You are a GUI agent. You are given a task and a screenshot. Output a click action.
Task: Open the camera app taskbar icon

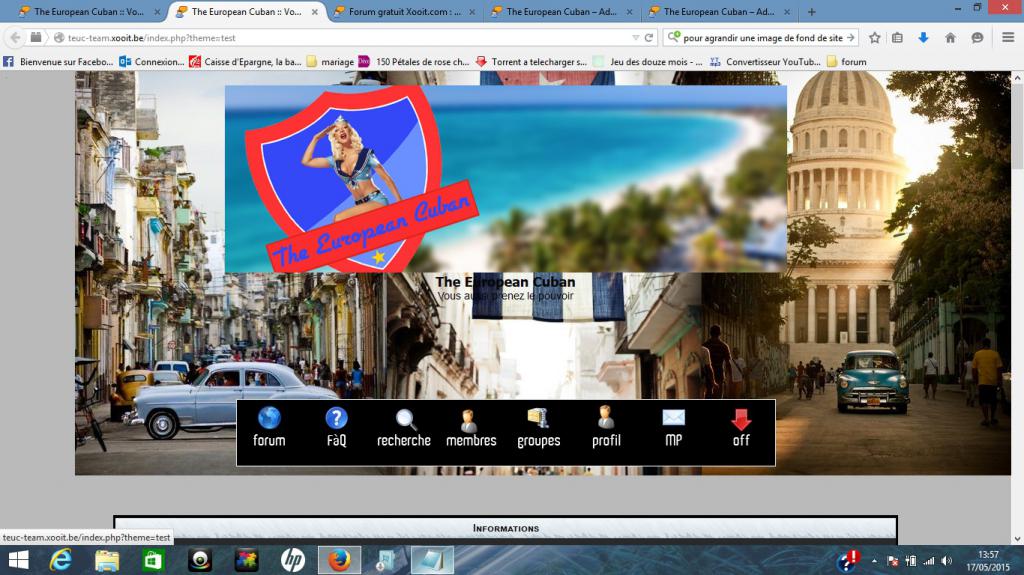tap(200, 561)
